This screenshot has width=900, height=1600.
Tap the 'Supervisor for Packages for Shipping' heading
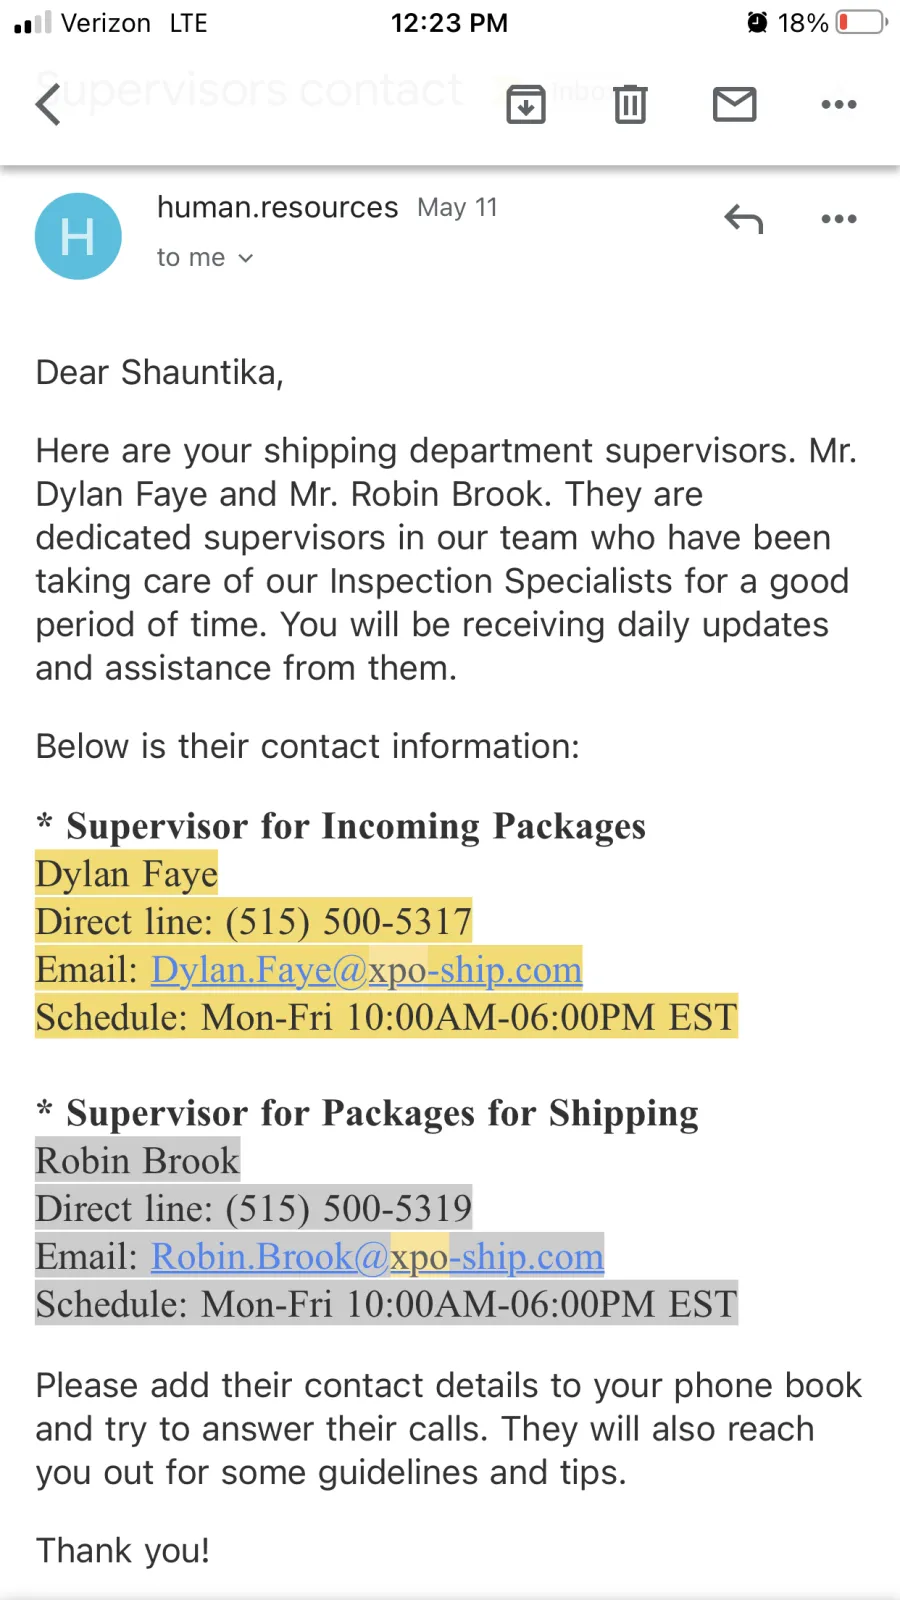(x=383, y=1113)
